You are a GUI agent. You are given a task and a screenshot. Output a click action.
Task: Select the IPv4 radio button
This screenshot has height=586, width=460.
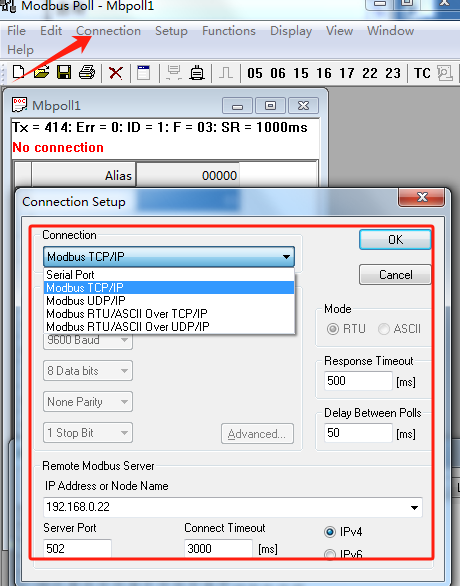[330, 532]
